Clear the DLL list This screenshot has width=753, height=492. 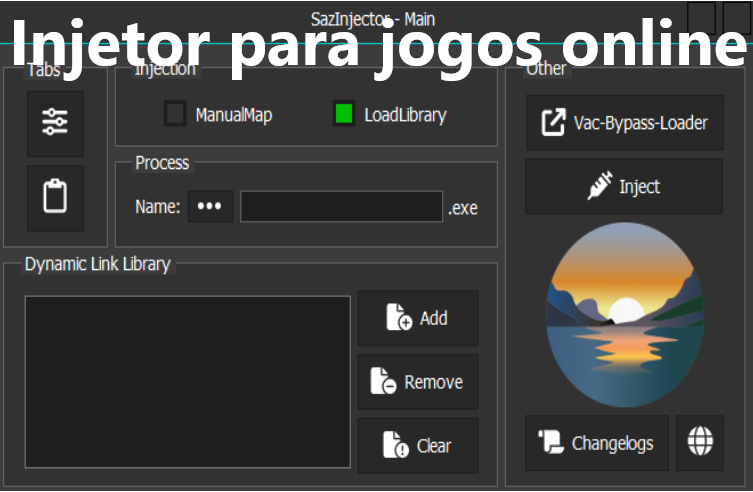tap(418, 446)
